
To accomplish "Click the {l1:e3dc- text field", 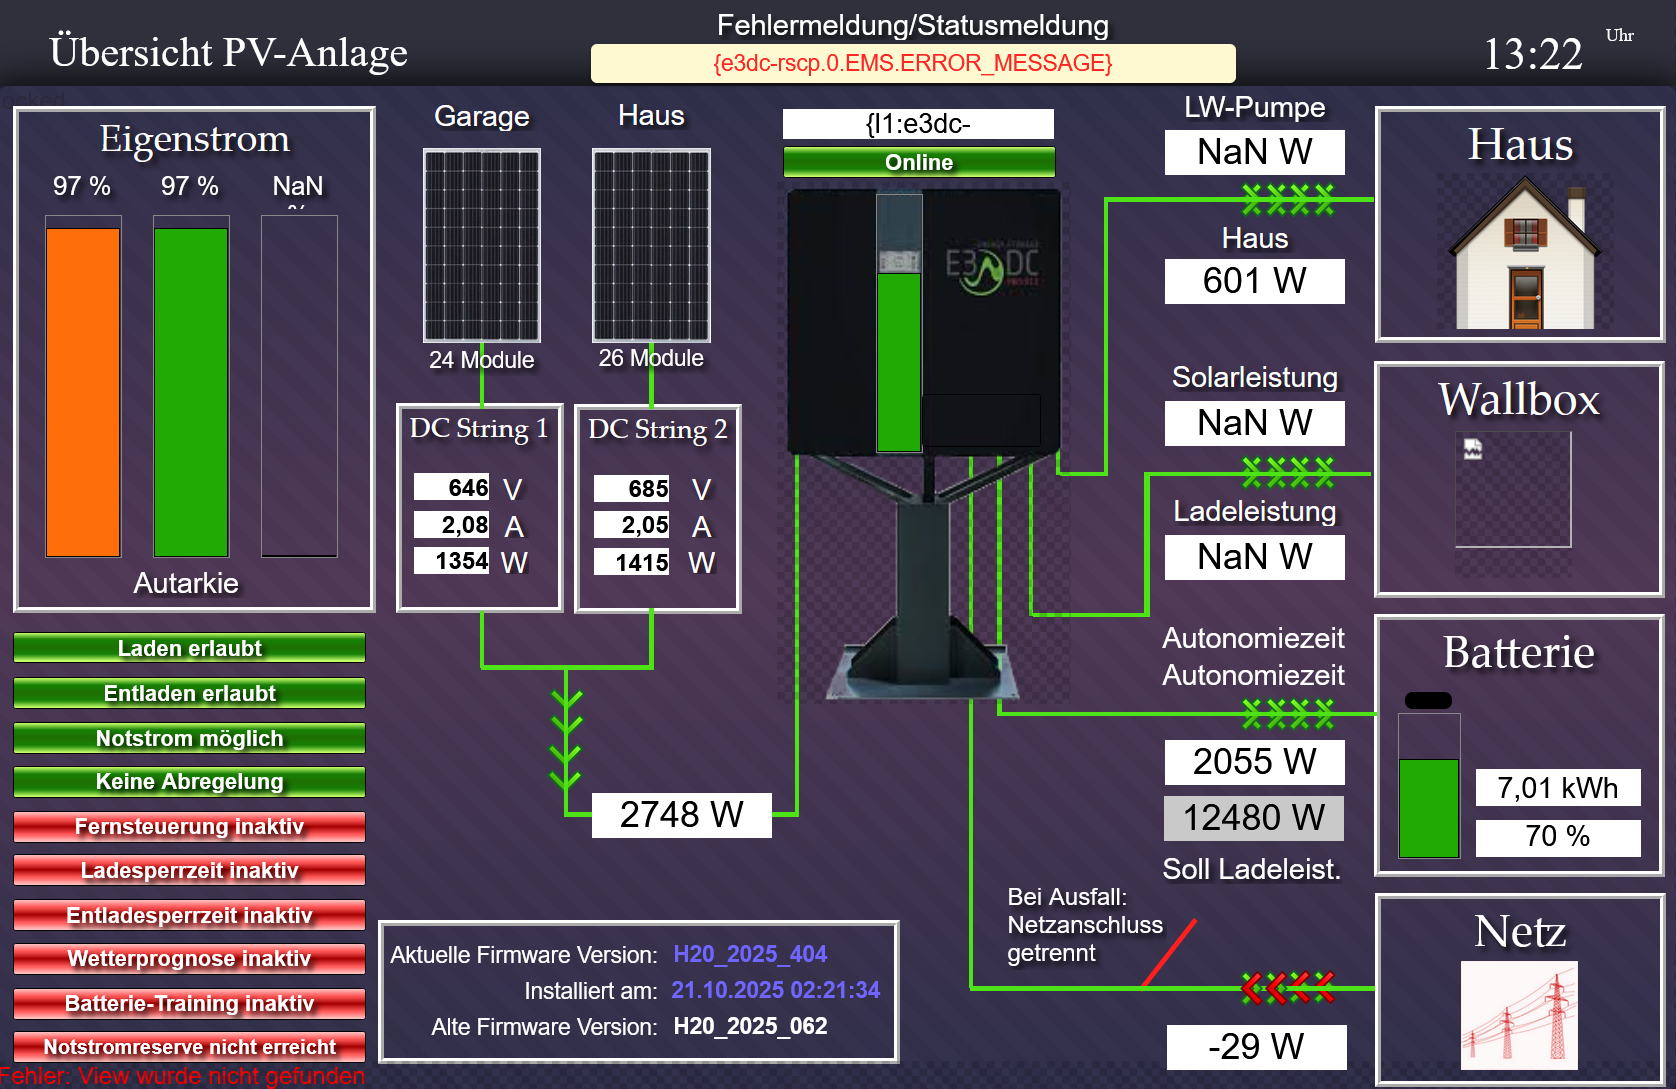I will tap(918, 124).
